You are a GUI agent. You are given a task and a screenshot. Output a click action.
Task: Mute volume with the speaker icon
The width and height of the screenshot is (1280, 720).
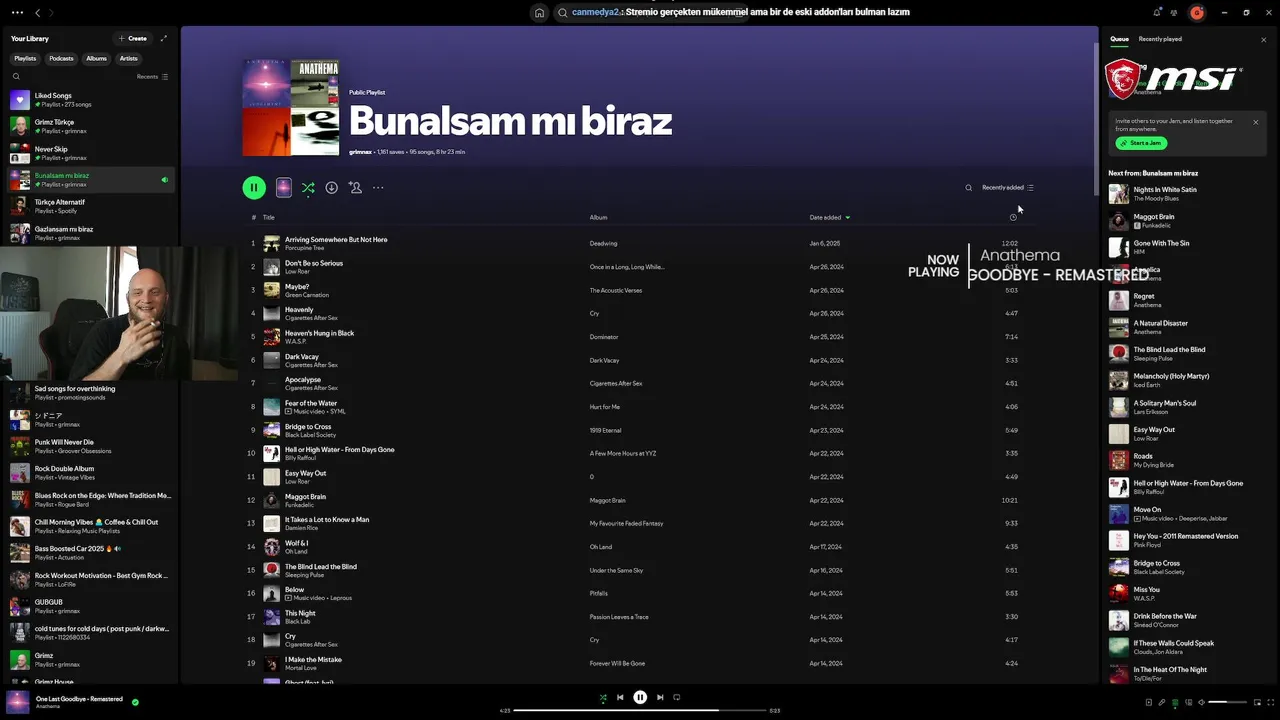click(x=1201, y=702)
